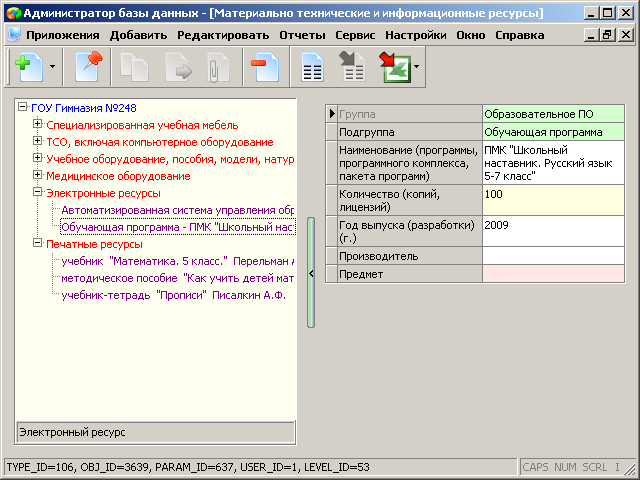
Task: Restore the inner document window
Action: (x=607, y=35)
